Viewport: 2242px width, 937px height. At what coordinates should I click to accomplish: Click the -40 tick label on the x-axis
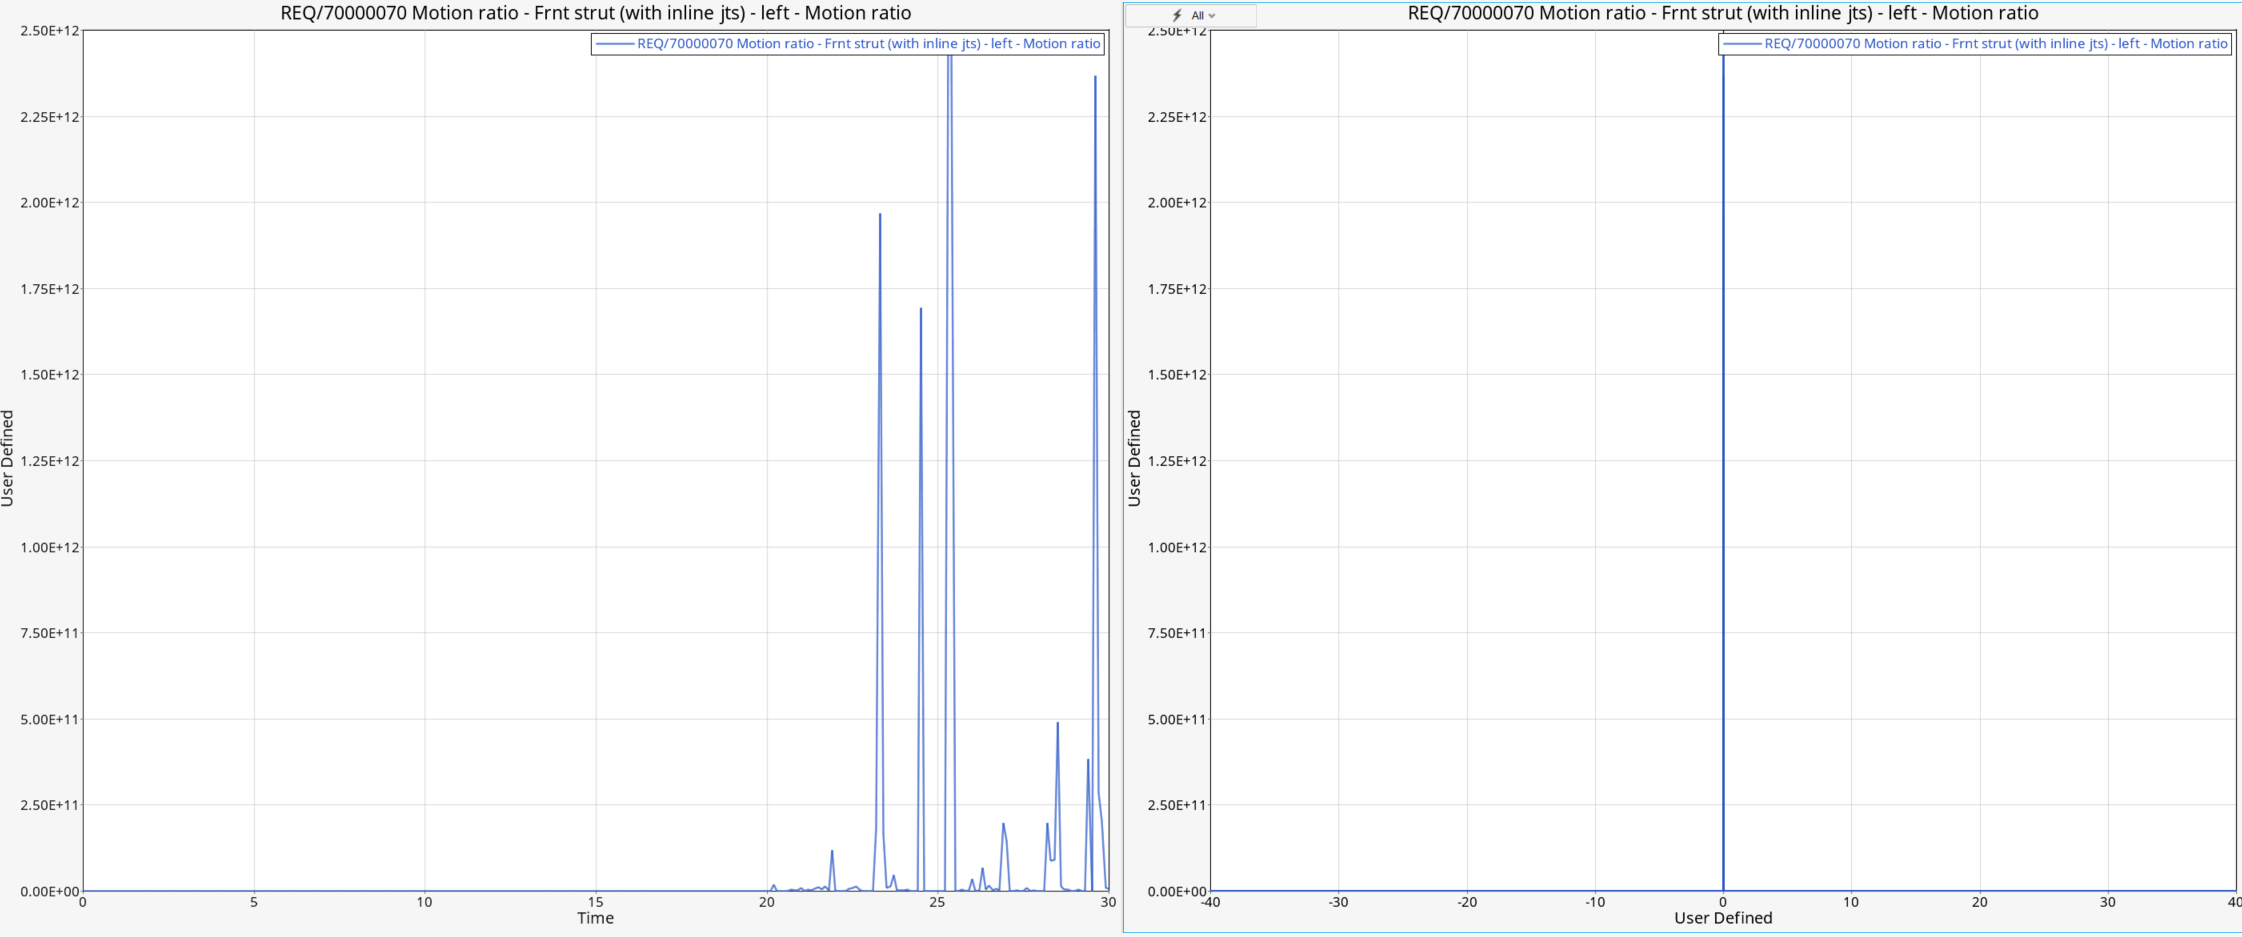1211,902
